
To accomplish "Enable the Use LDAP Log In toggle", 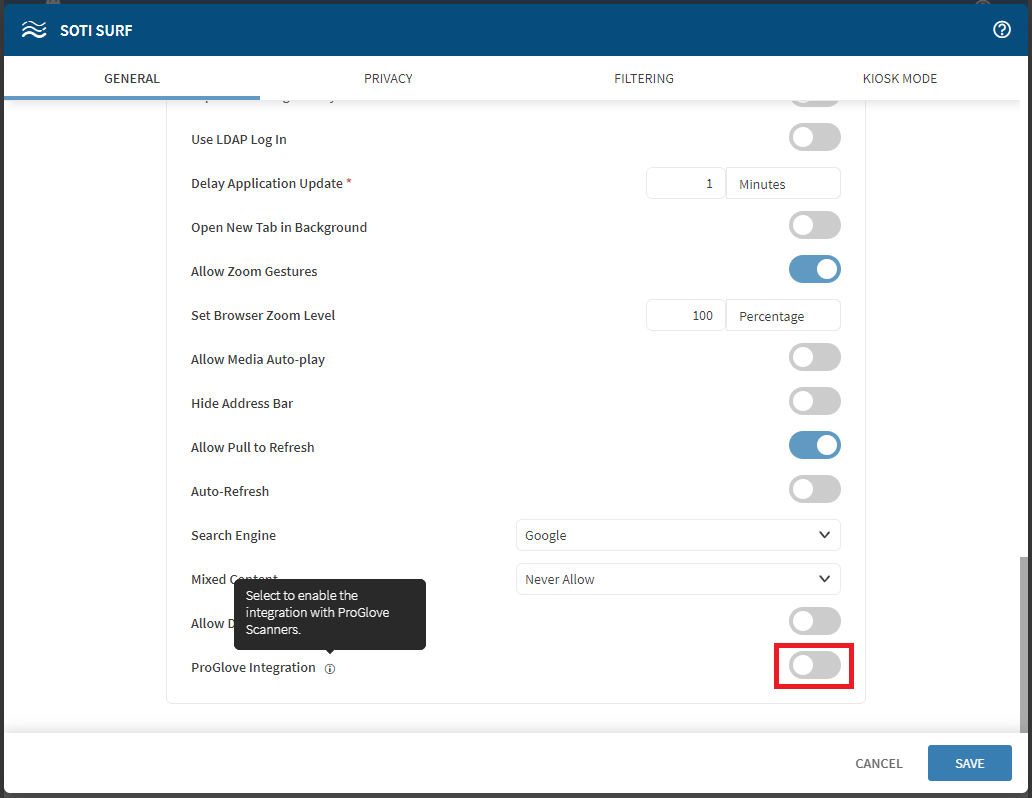I will click(x=814, y=138).
